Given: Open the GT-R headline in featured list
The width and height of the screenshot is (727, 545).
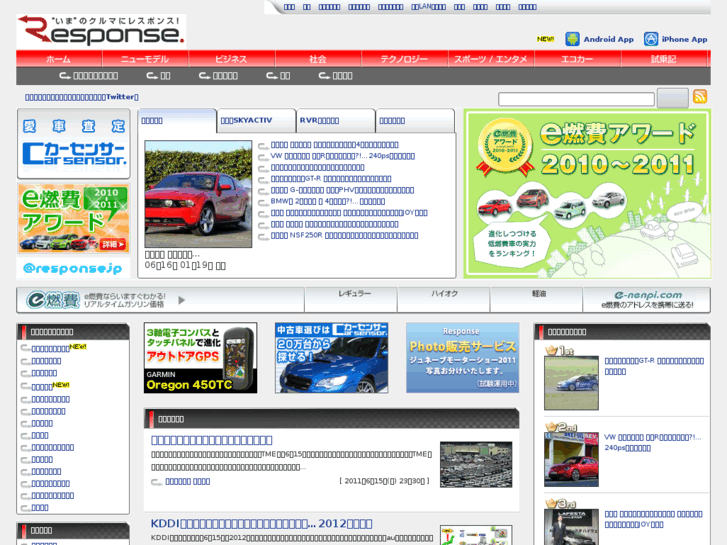Looking at the screenshot, I should tap(331, 179).
